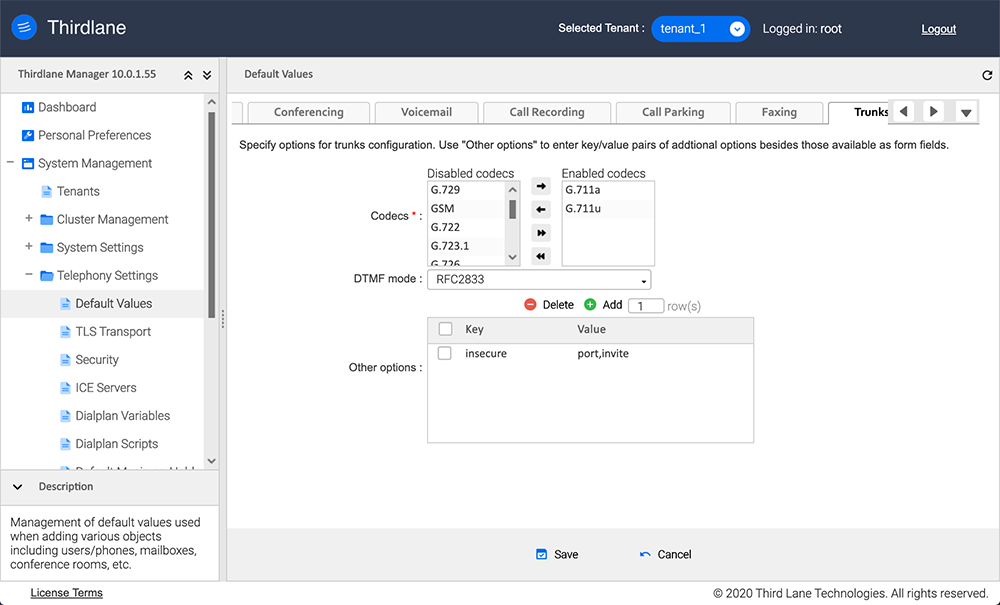Click the Add rows button label
Viewport: 1000px width, 605px height.
coord(612,305)
